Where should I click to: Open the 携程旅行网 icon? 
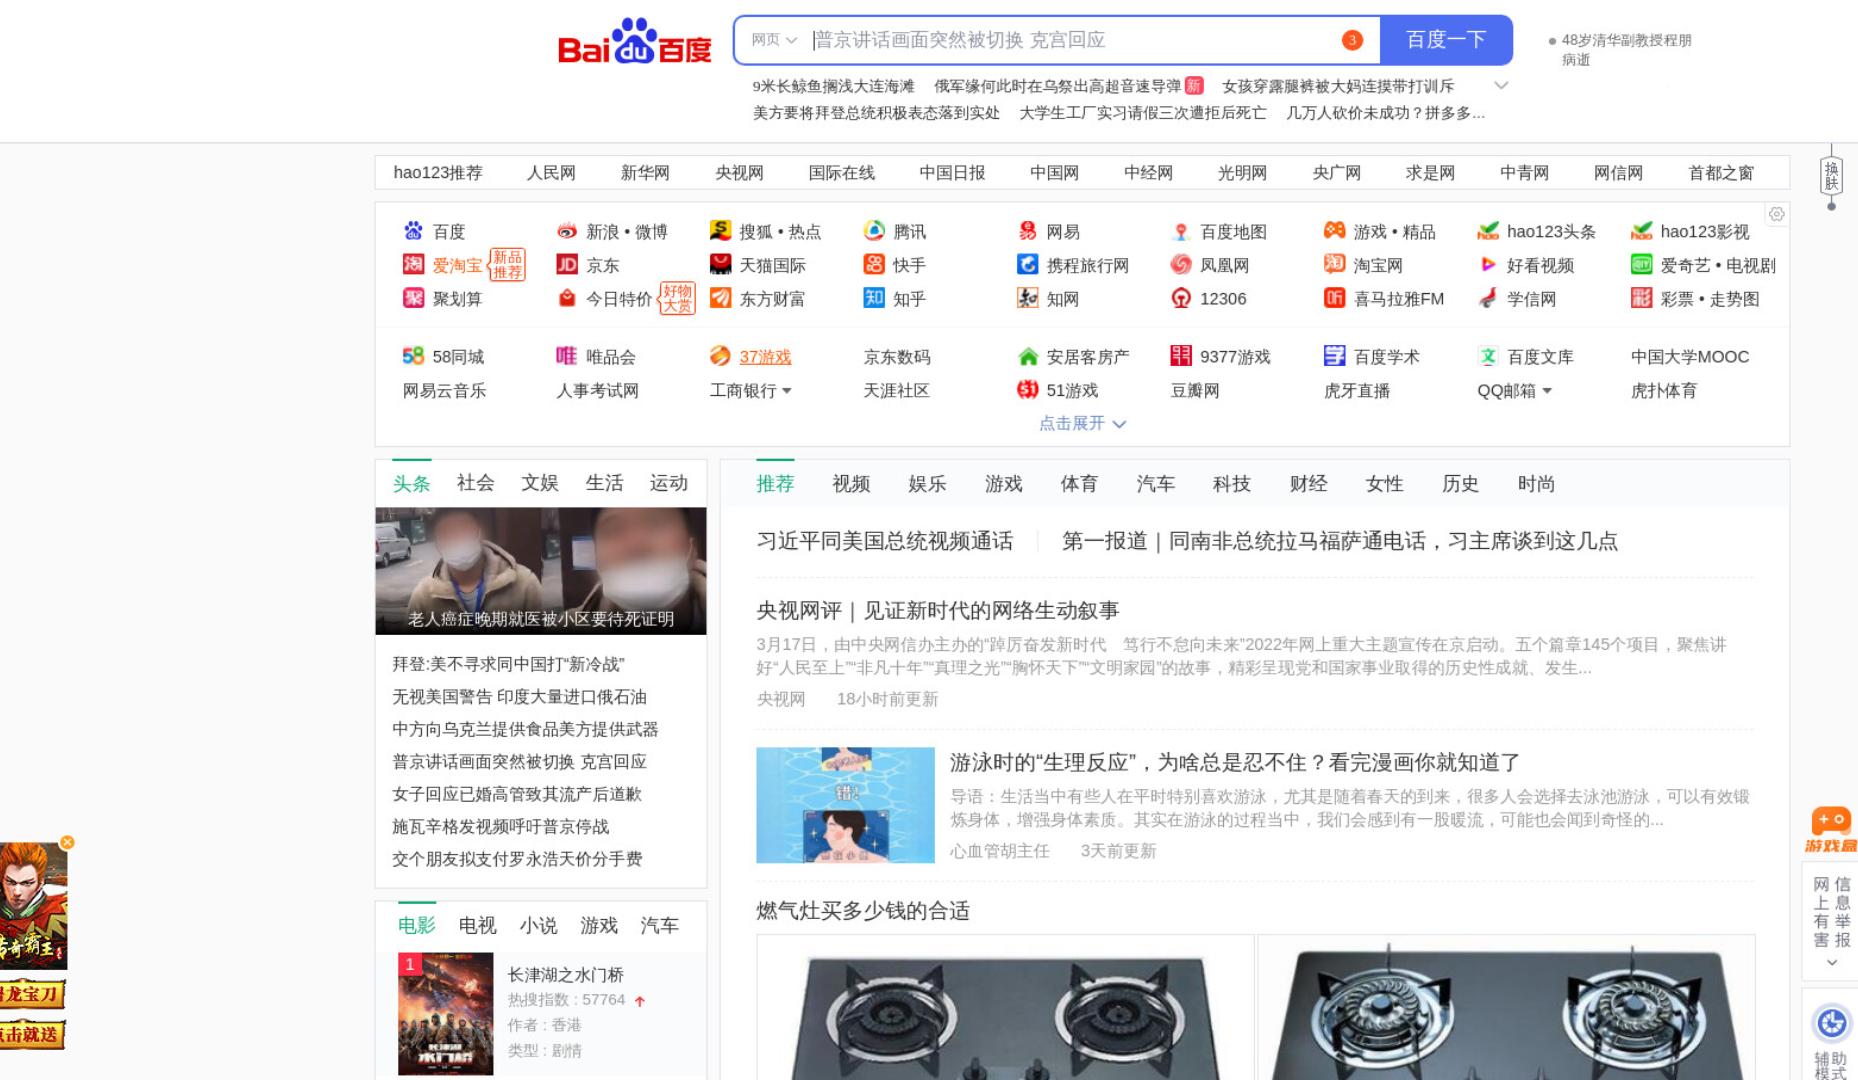pyautogui.click(x=1027, y=264)
